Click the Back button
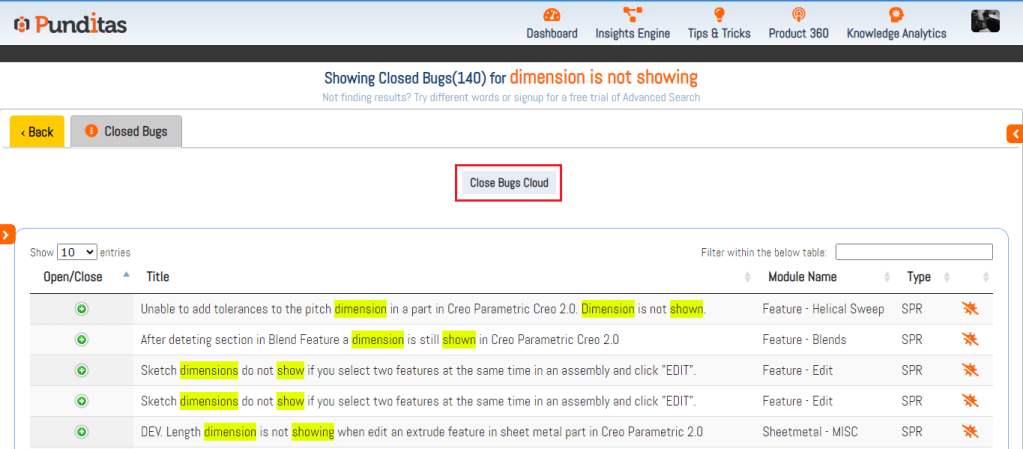Viewport: 1023px width, 449px height. click(37, 132)
